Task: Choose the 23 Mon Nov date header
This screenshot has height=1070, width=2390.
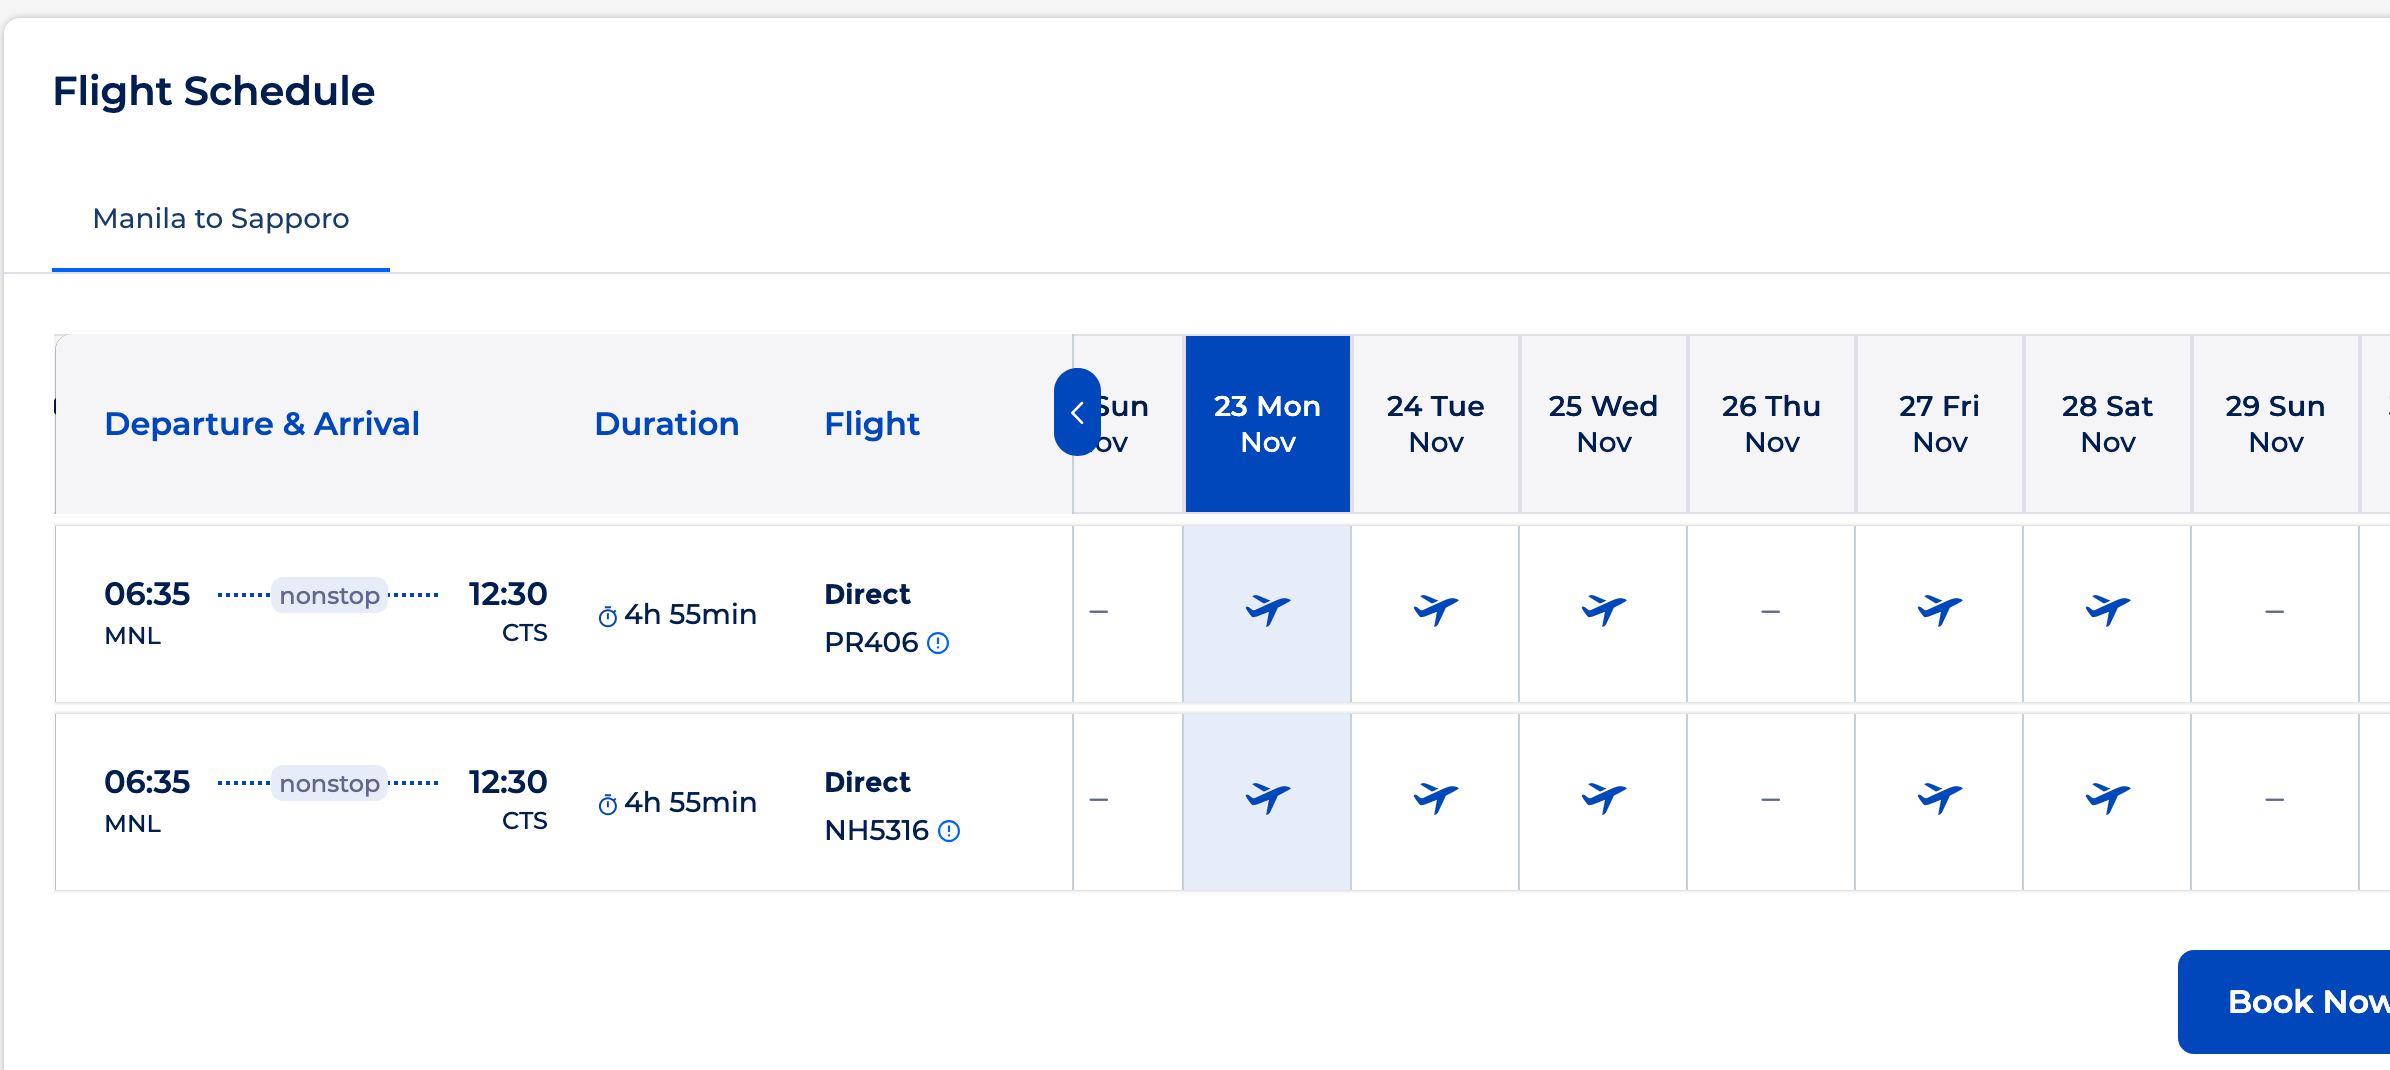Action: click(x=1268, y=424)
